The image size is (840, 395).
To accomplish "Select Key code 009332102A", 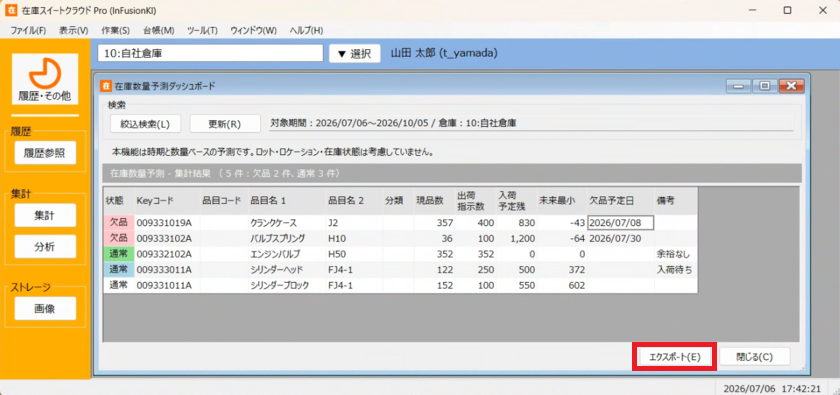I will tap(167, 254).
